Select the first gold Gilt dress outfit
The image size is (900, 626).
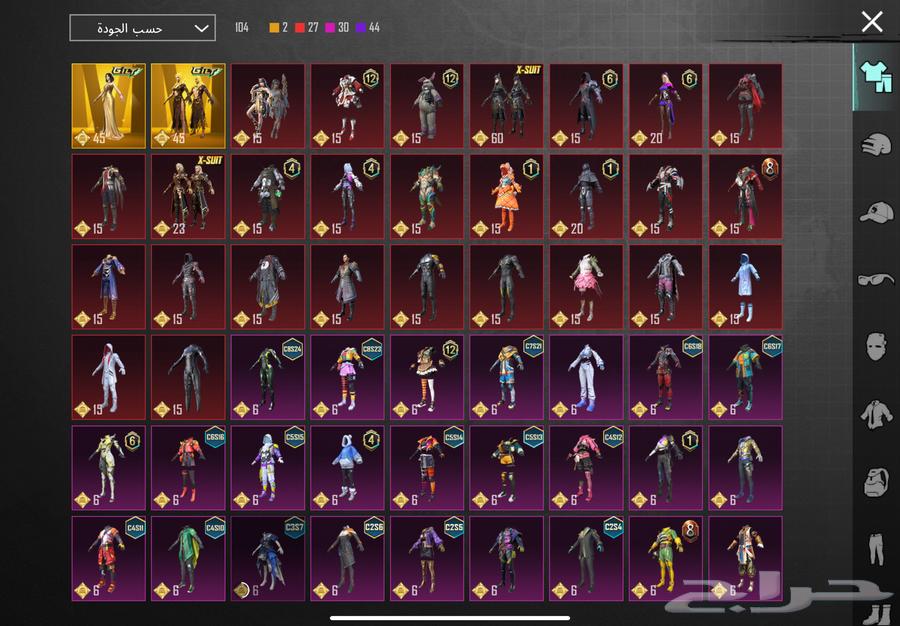click(x=109, y=105)
